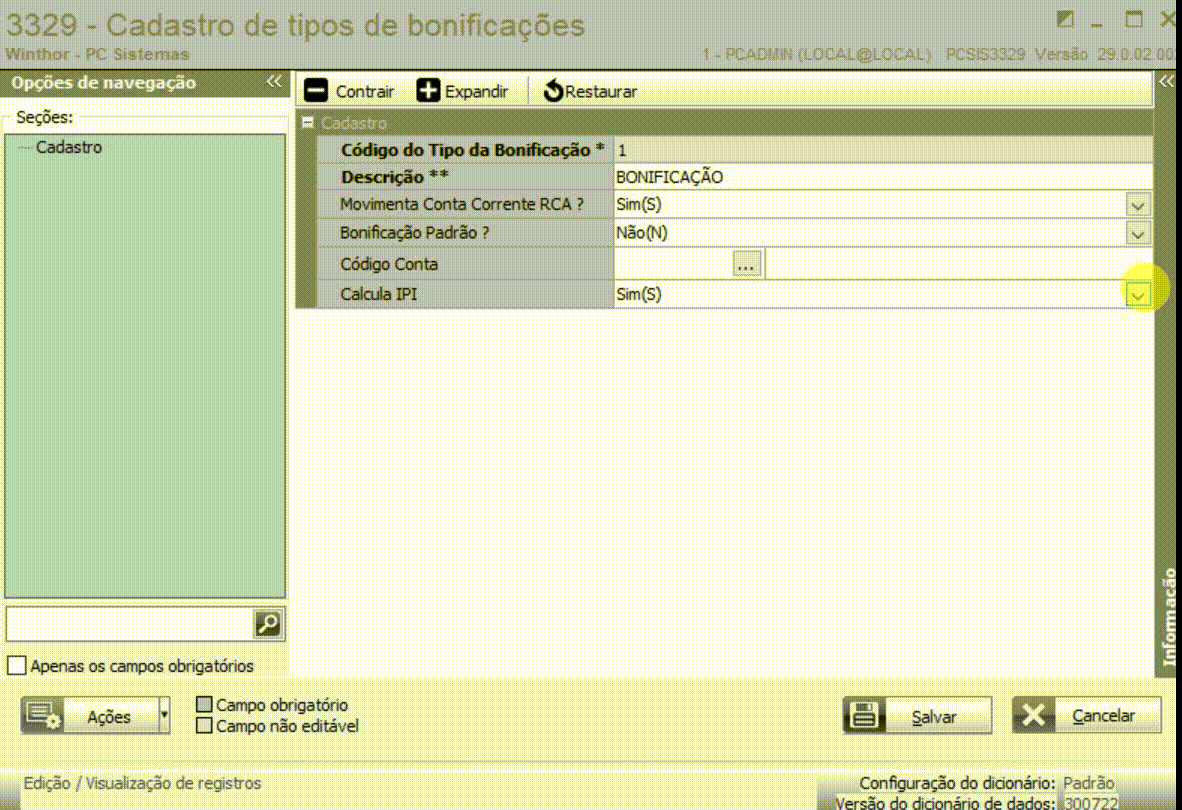Click the Restaurar circular arrow icon

(553, 91)
